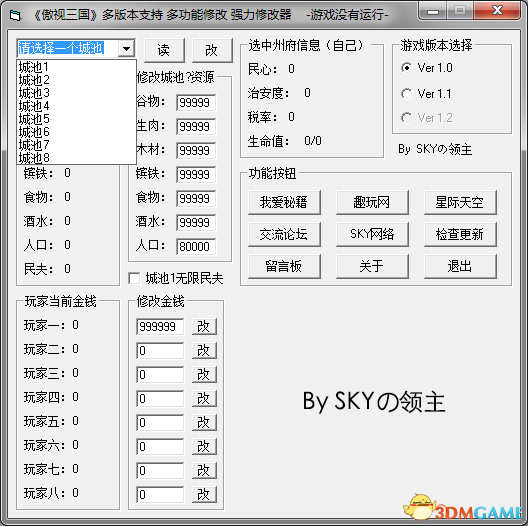The width and height of the screenshot is (528, 526).
Task: Click the 谷物 value input field
Action: [196, 102]
